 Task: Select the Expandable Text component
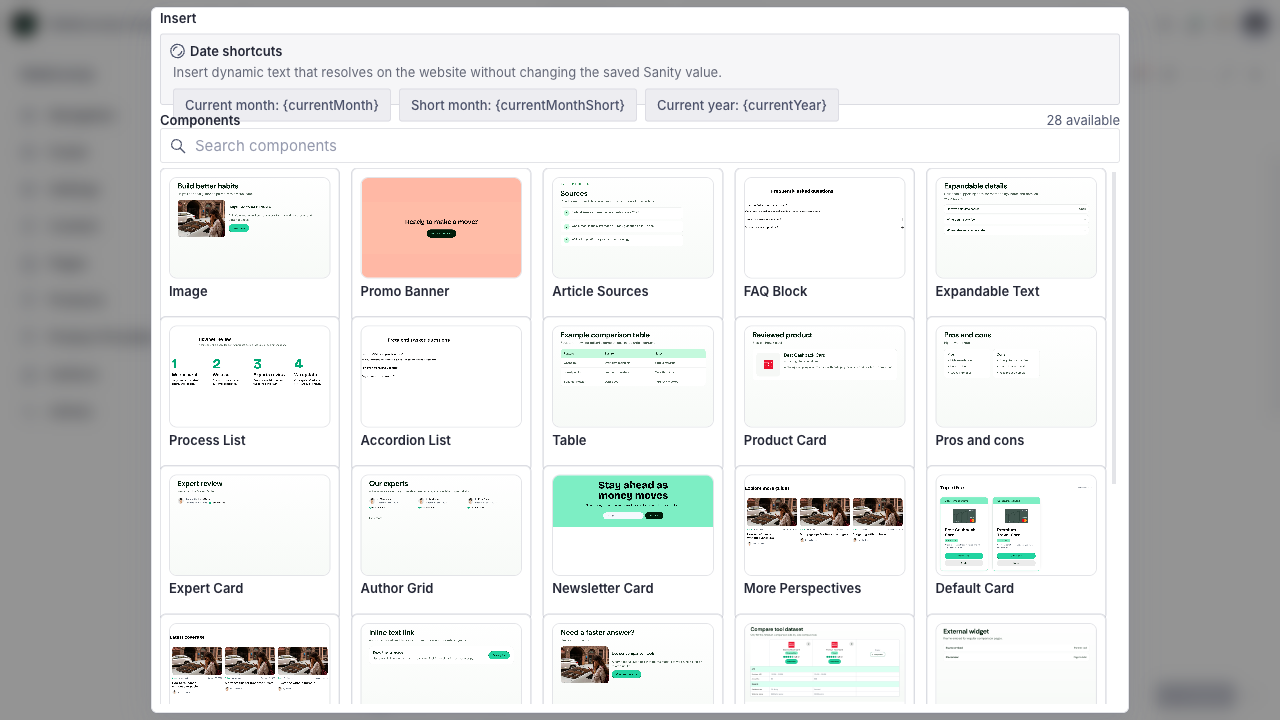coord(1016,242)
